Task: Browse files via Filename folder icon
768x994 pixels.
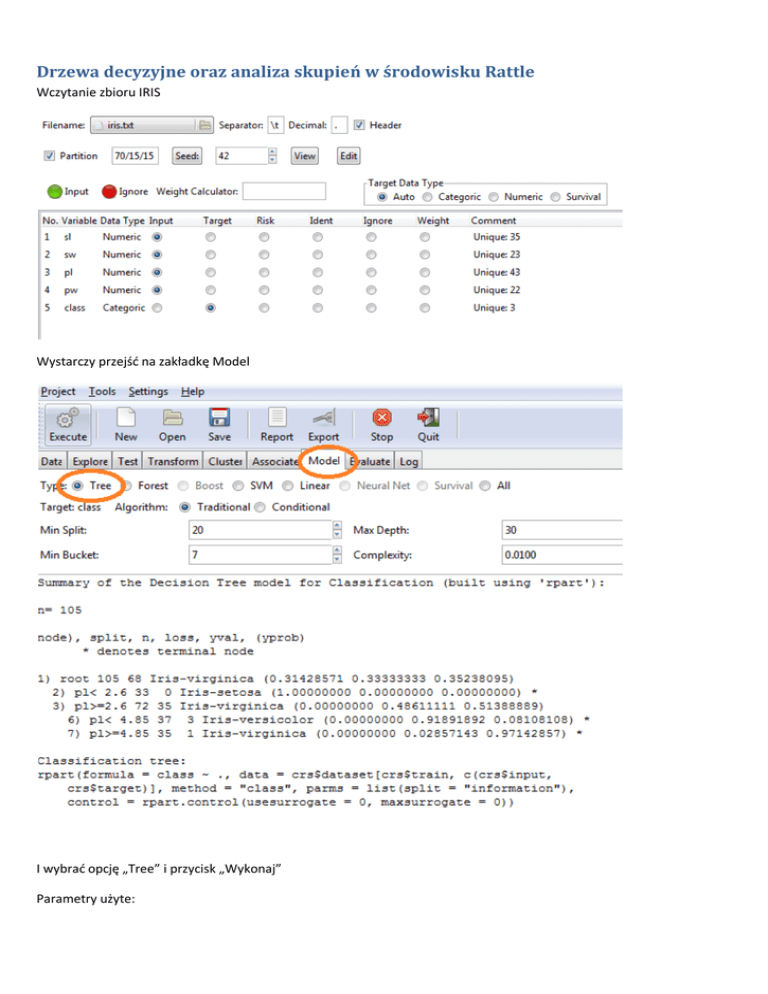Action: [x=204, y=125]
